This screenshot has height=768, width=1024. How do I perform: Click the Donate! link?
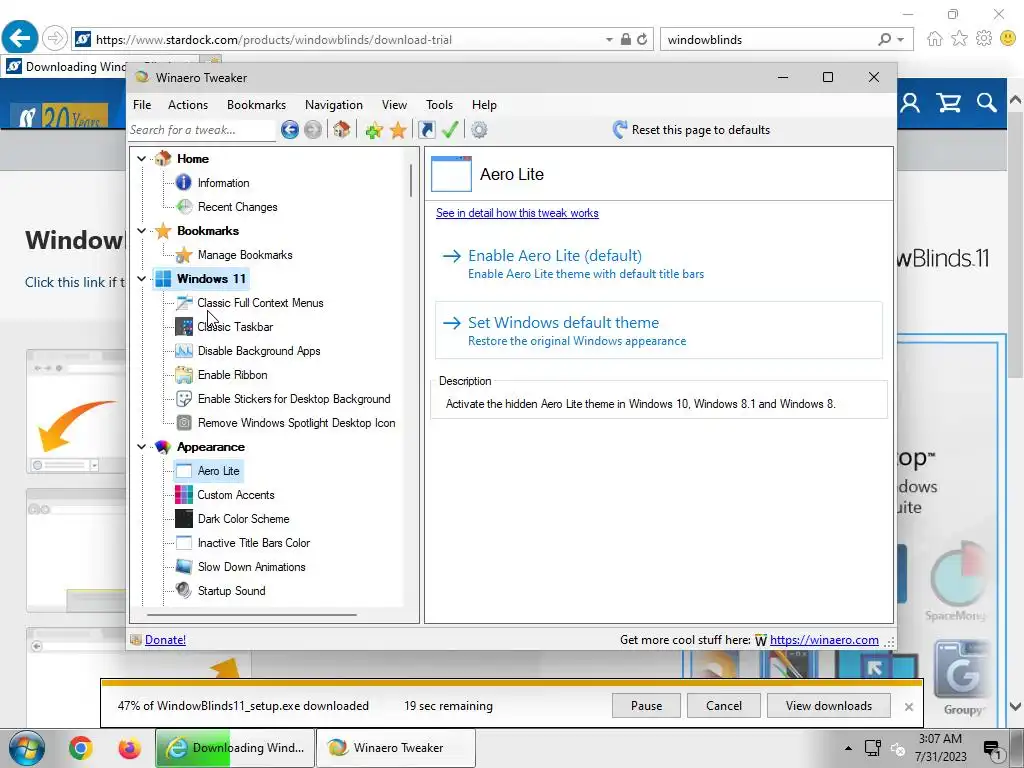point(165,640)
